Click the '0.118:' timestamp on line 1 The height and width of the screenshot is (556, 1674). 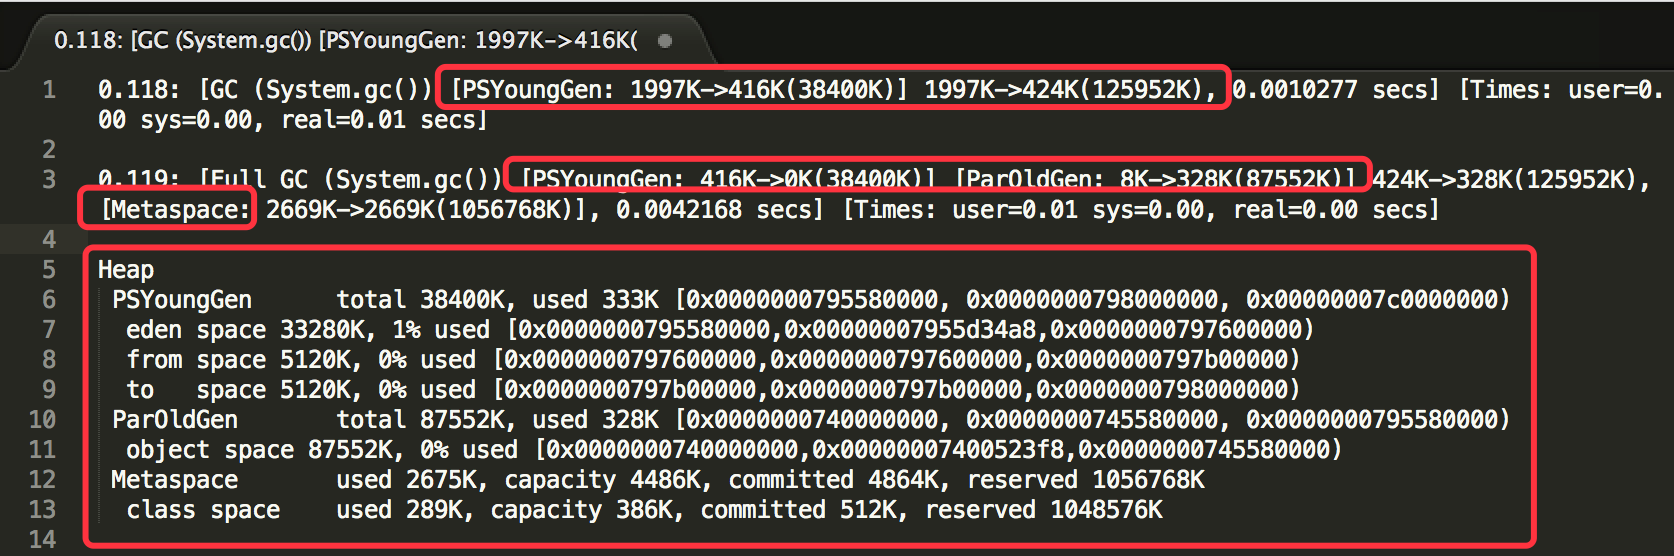point(139,90)
